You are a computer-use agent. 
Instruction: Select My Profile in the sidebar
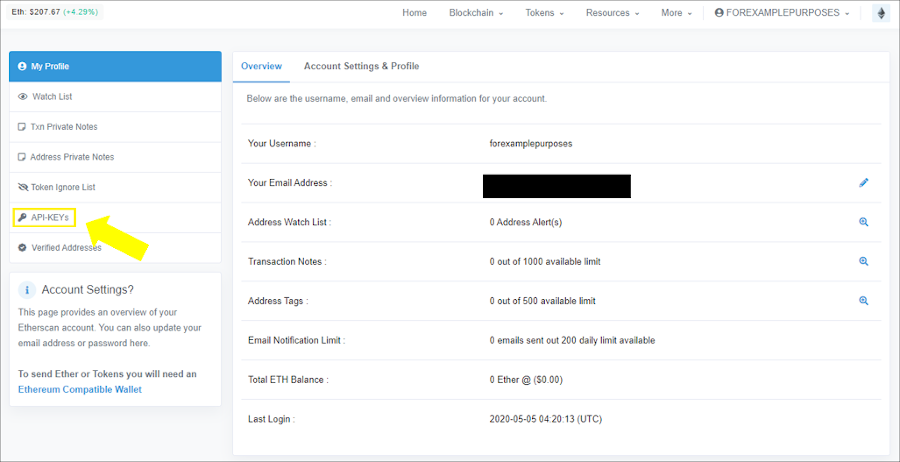tap(115, 67)
